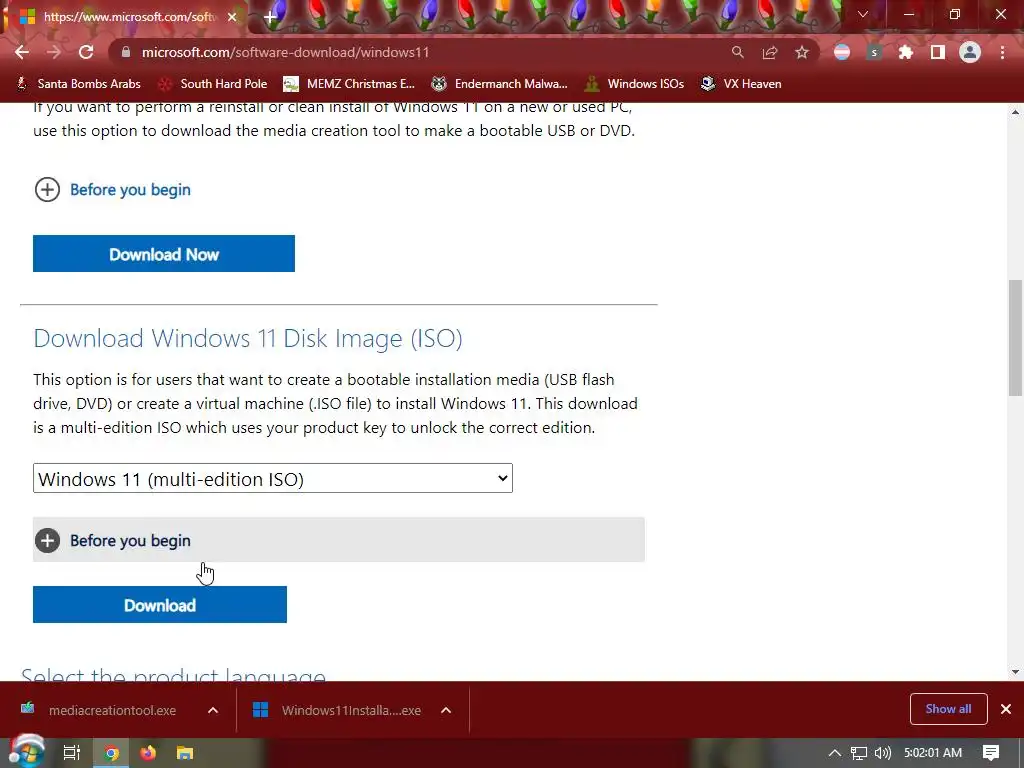This screenshot has height=768, width=1024.
Task: Open the S extension icon
Action: point(874,52)
